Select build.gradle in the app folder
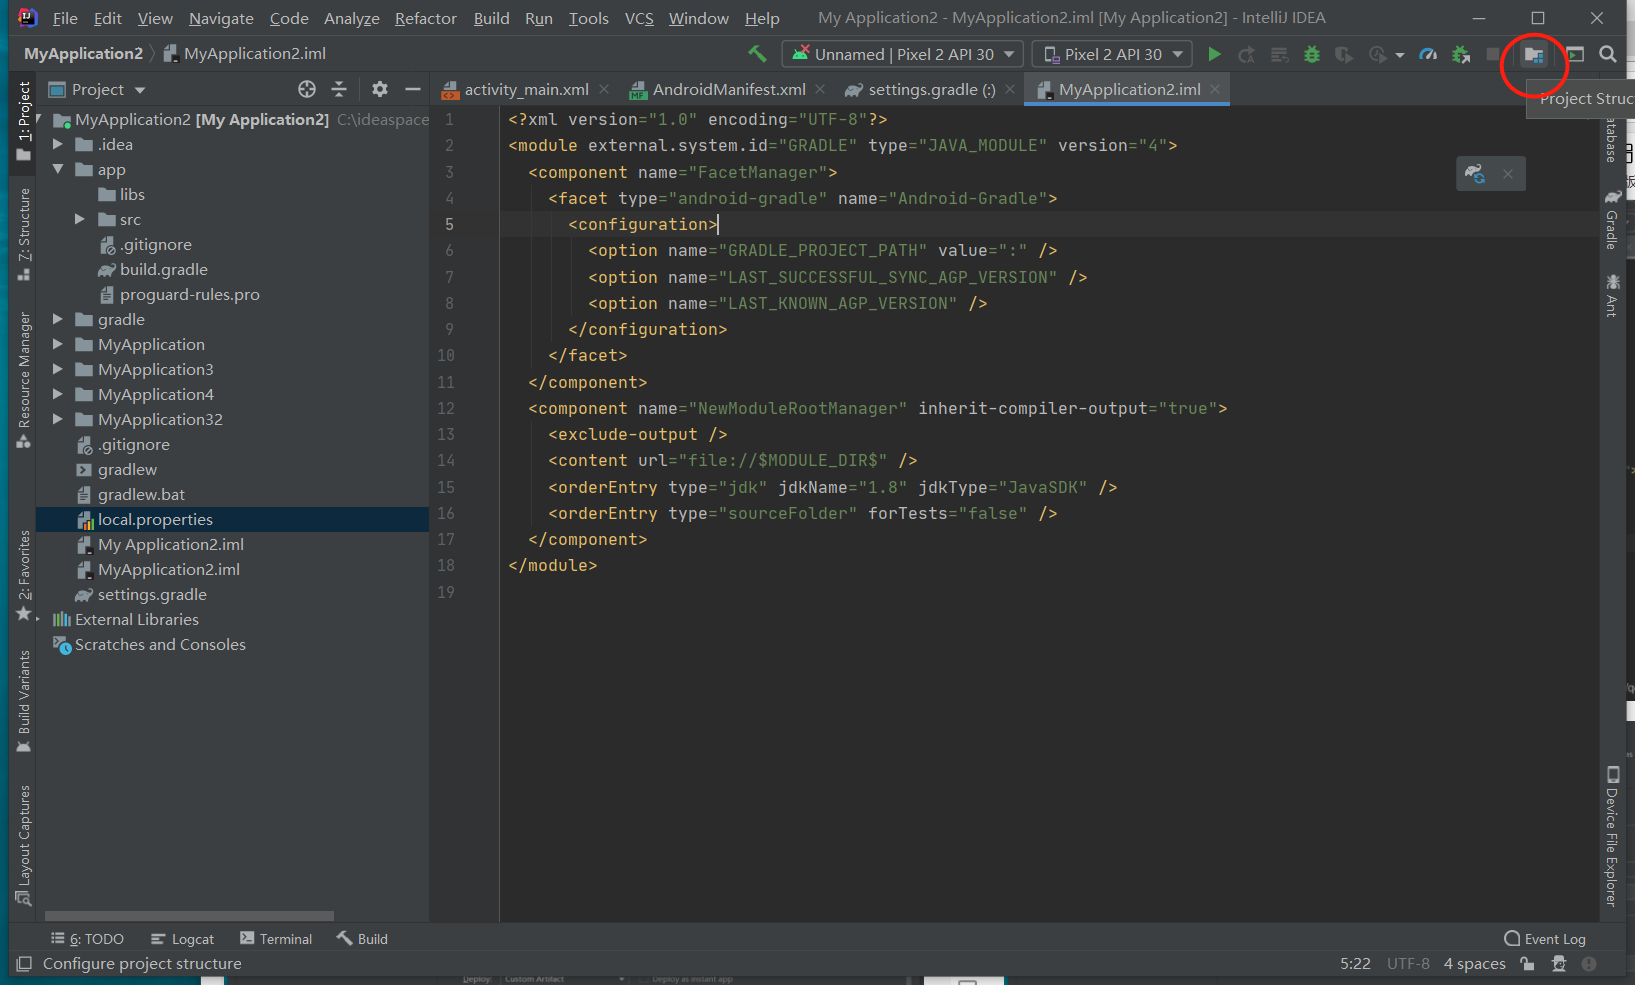This screenshot has width=1635, height=985. [x=164, y=269]
